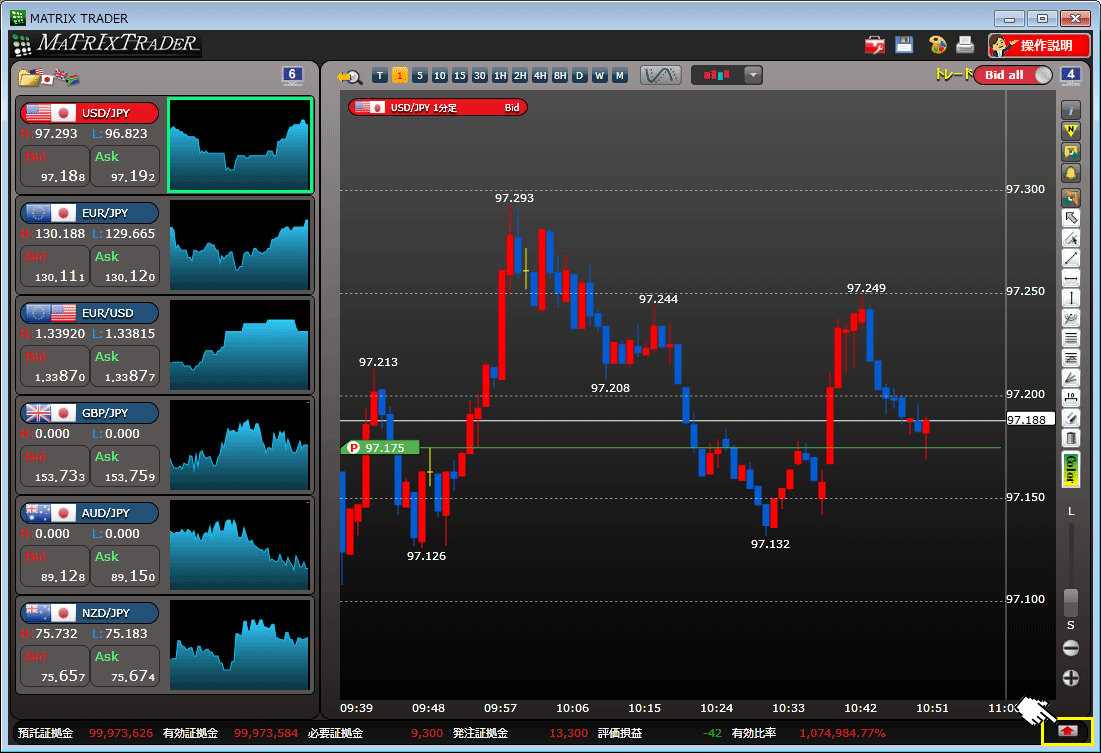
Task: Select the trend line drawing tool
Action: (1070, 258)
